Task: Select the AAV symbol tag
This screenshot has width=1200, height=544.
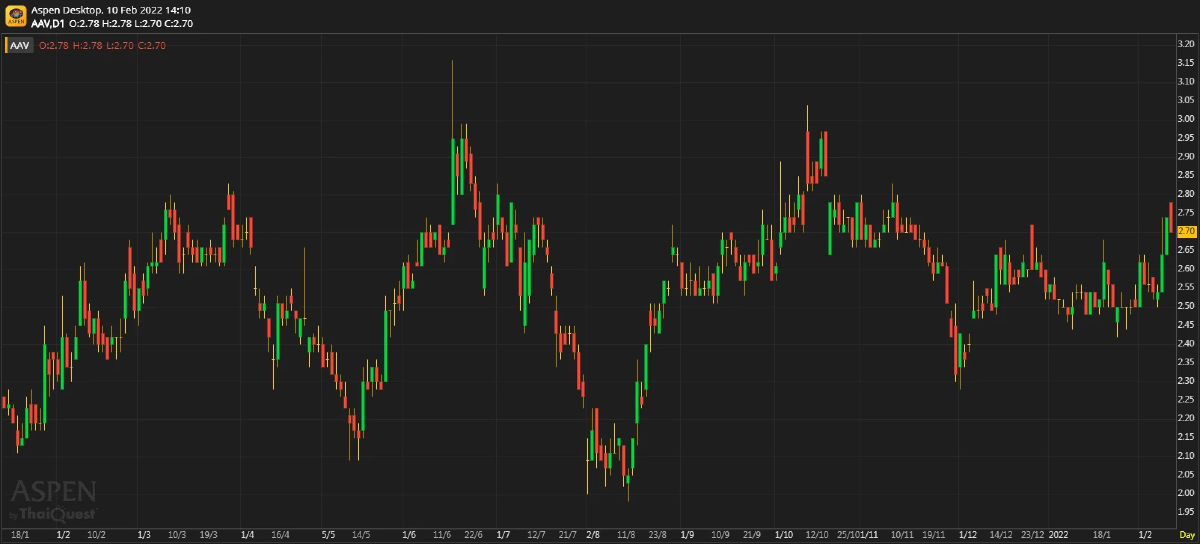Action: (20, 45)
